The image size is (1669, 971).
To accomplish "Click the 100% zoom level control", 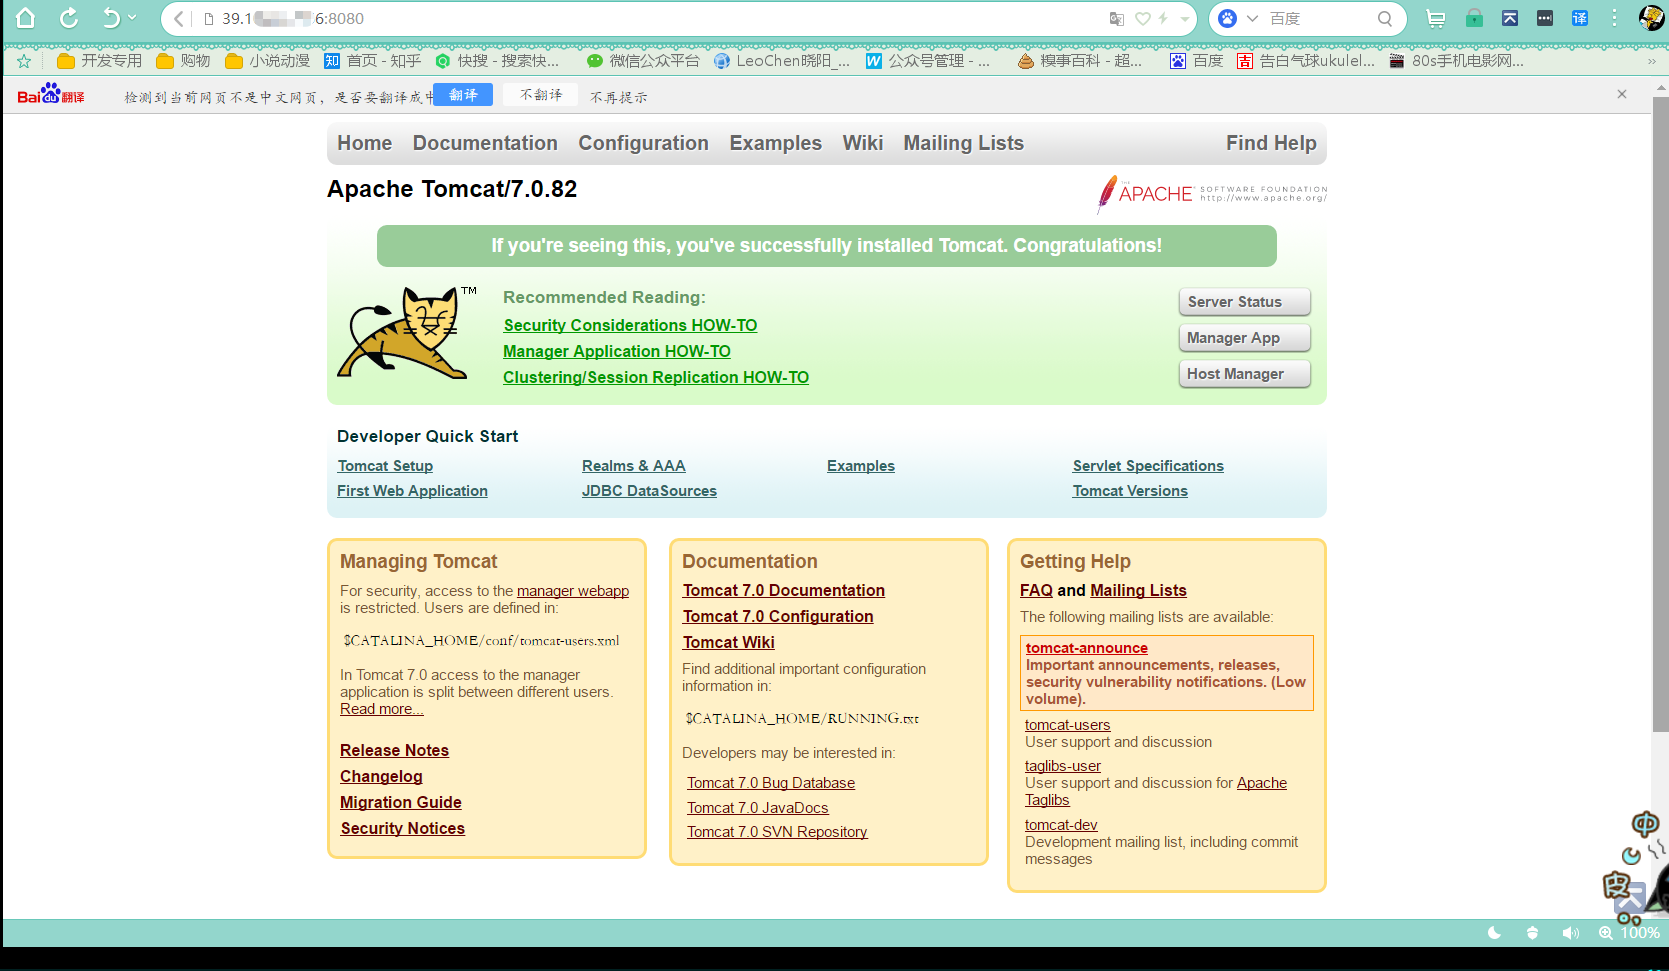I will (x=1629, y=933).
